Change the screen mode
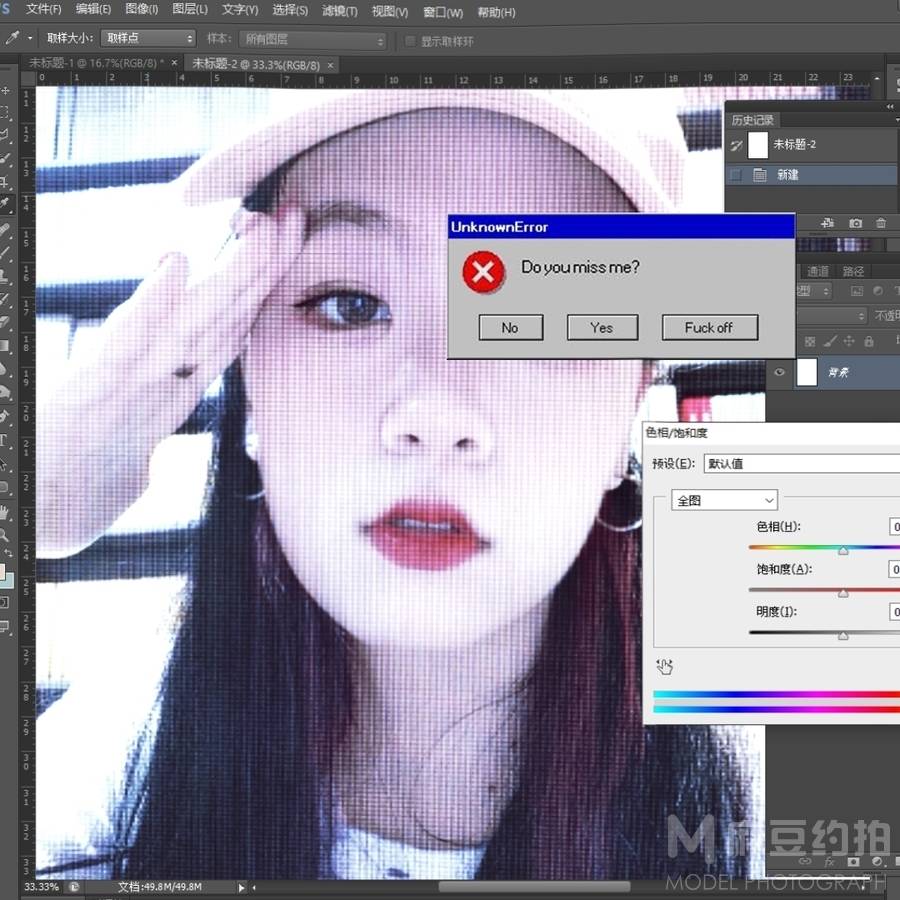 (x=5, y=626)
